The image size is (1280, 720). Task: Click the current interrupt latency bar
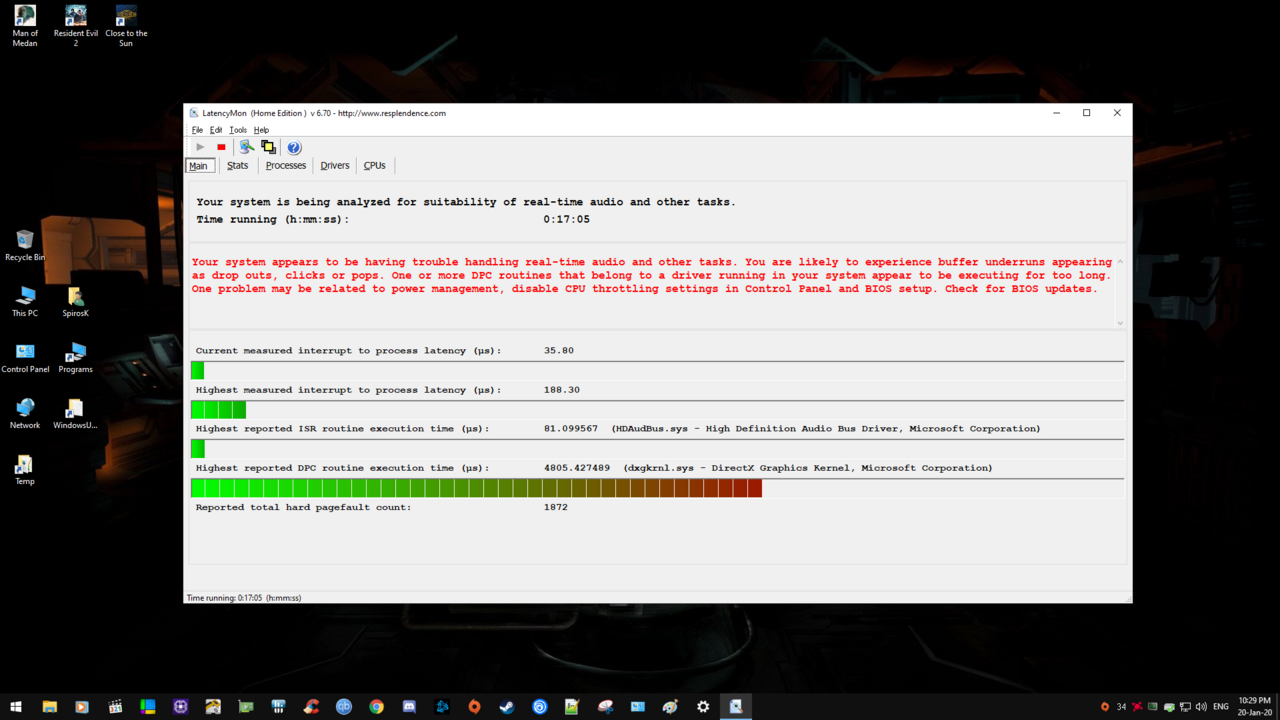coord(657,370)
